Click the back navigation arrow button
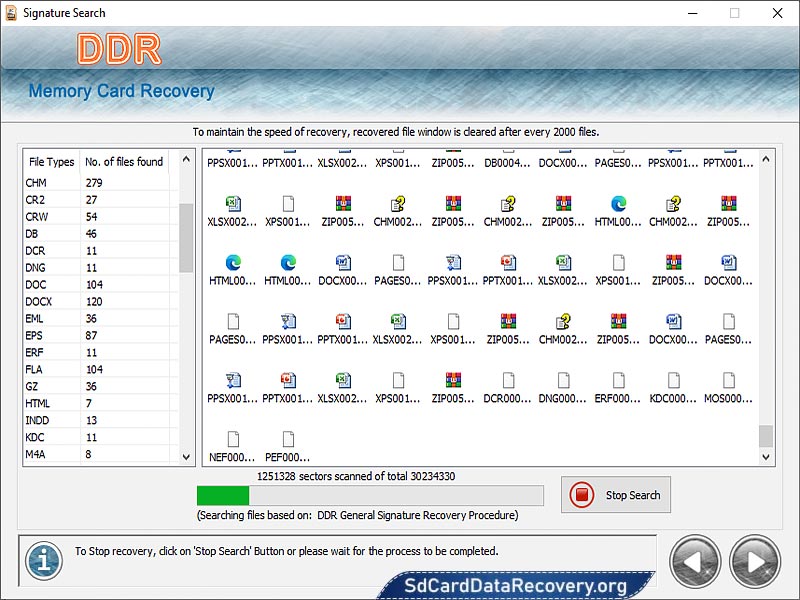 click(695, 562)
